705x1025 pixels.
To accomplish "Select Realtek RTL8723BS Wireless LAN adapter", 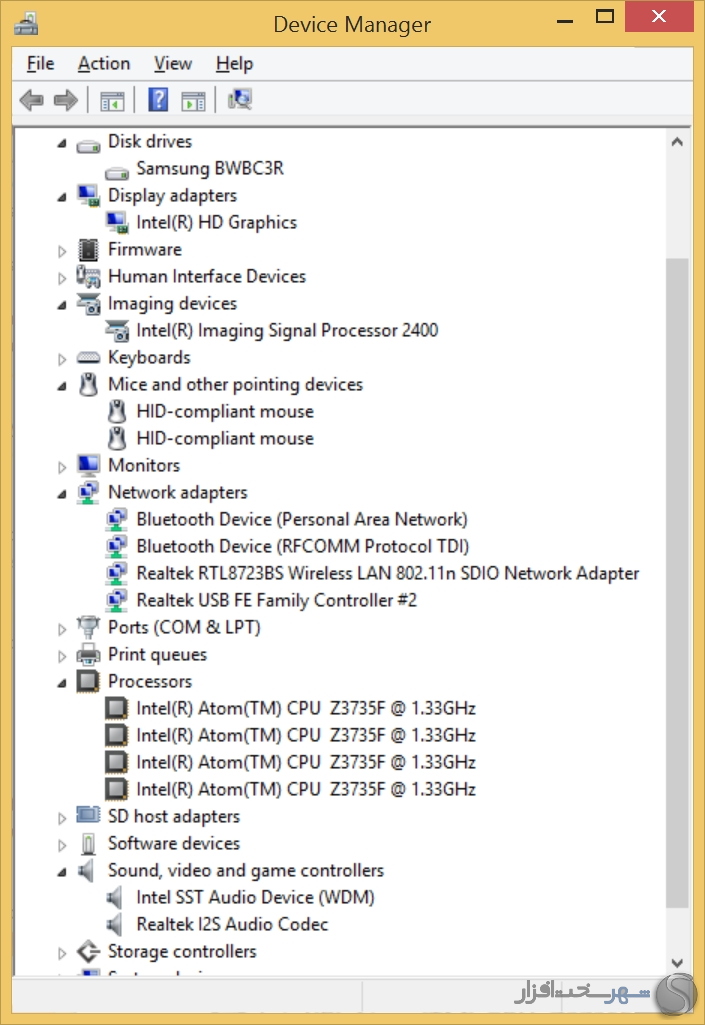I will coord(388,573).
